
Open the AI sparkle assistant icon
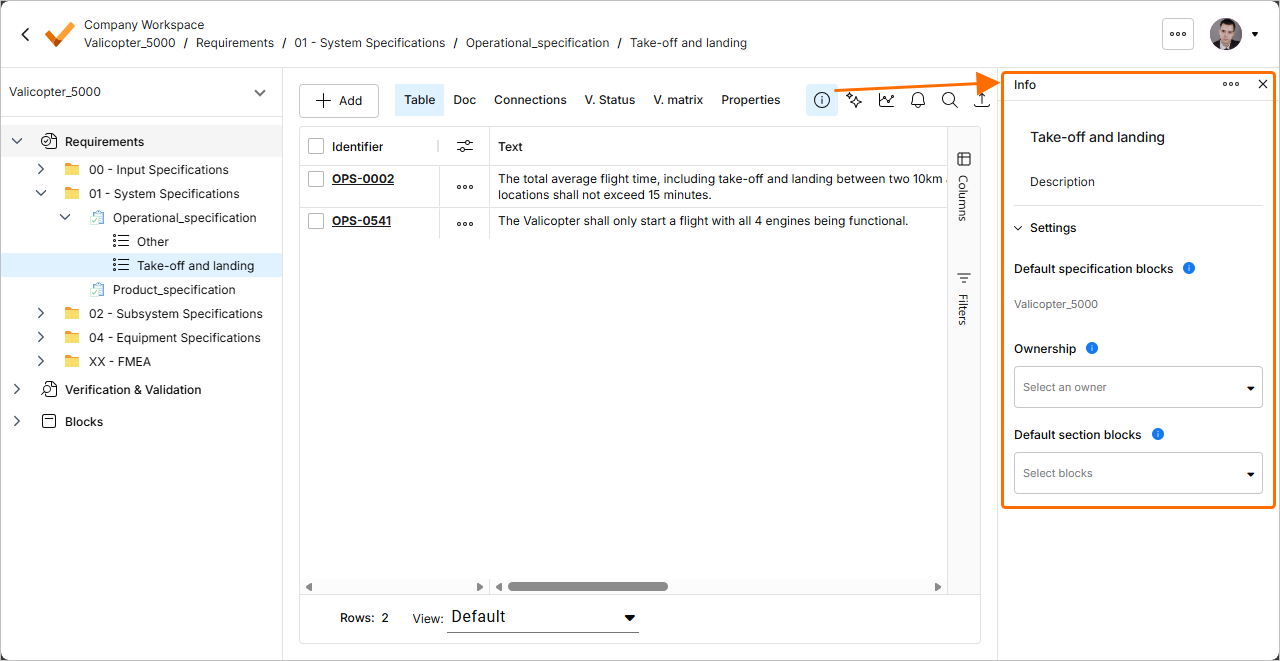854,100
